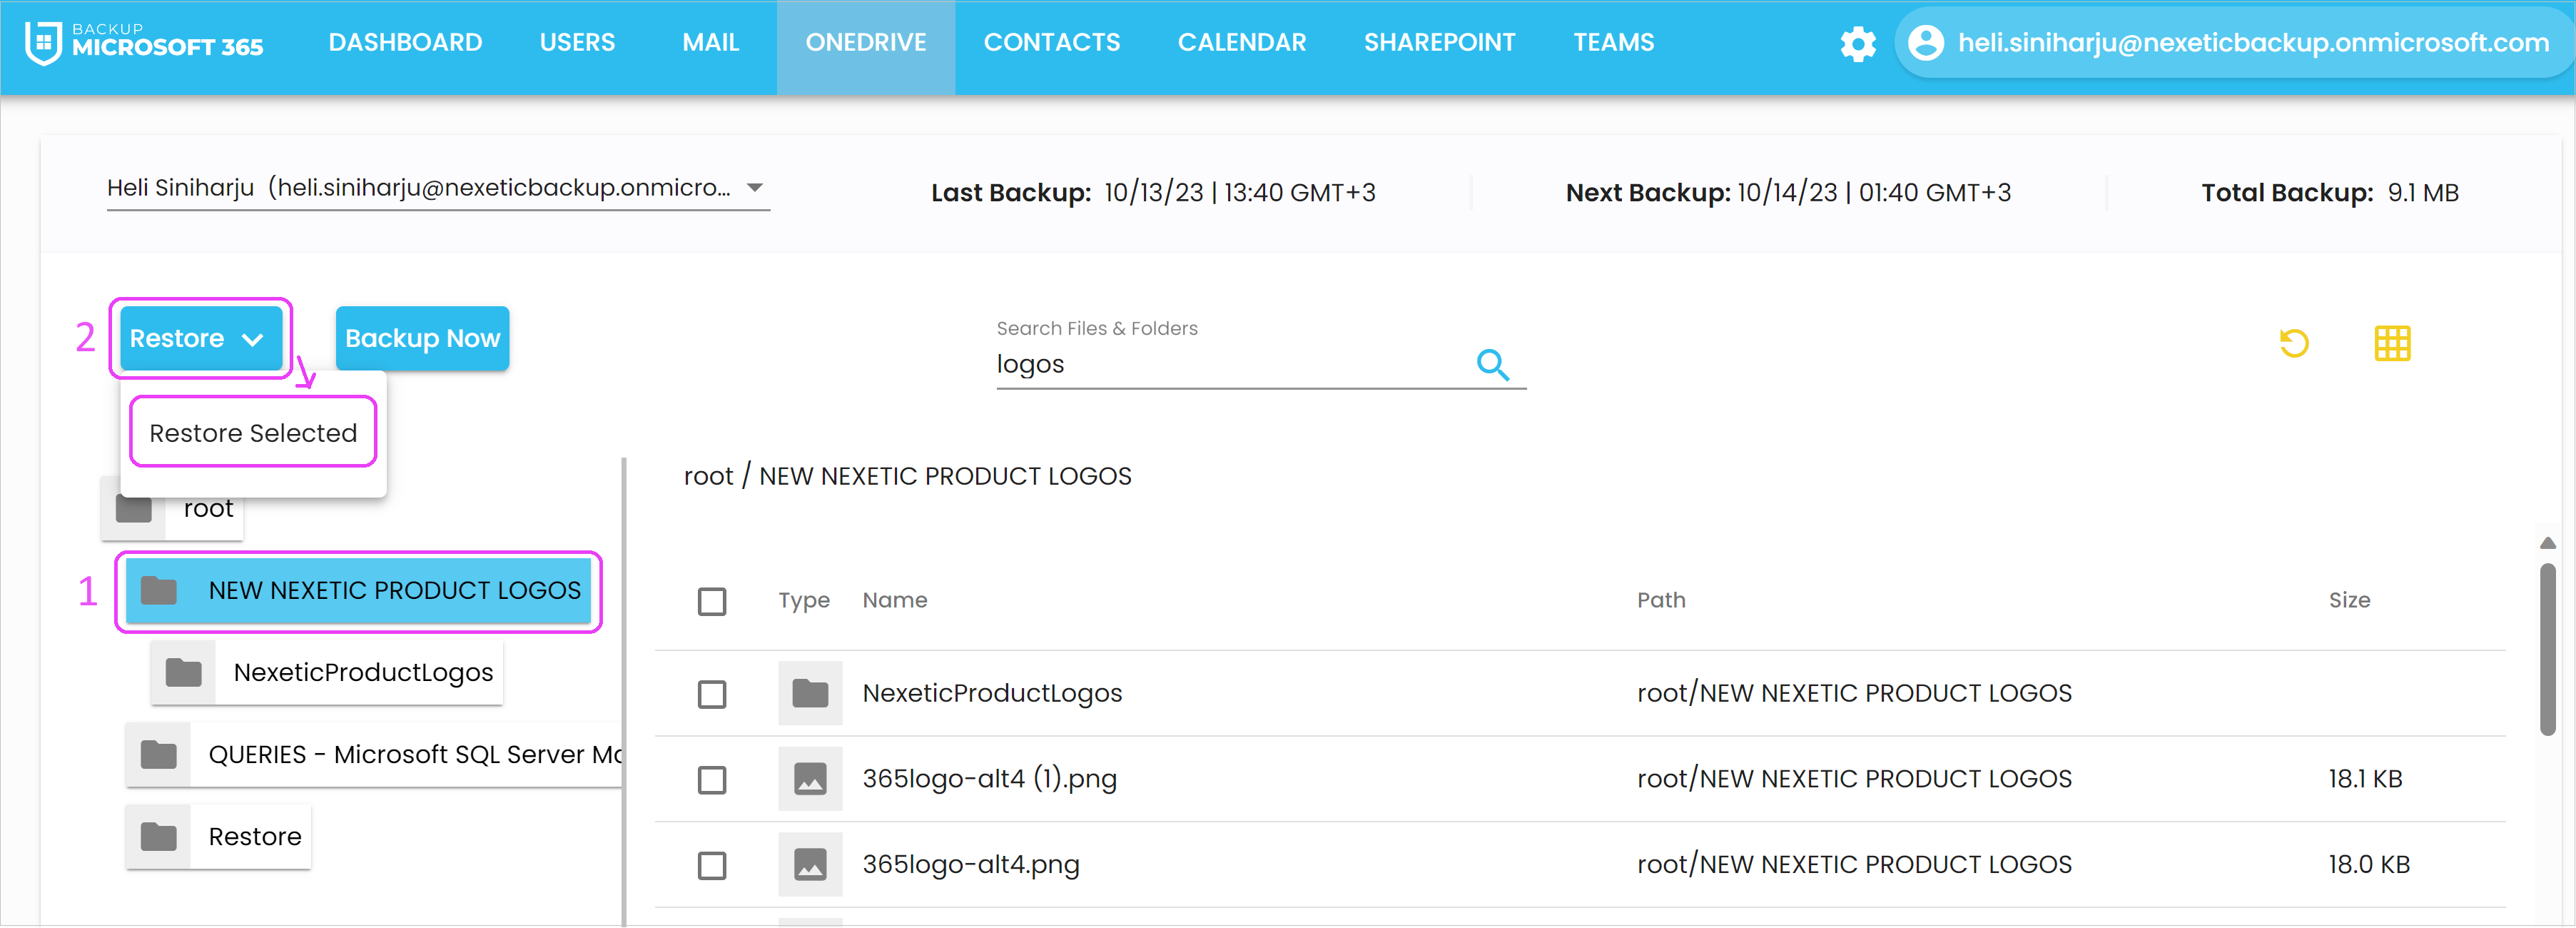Go to the SHAREPOINT tab
This screenshot has width=2576, height=928.
click(x=1440, y=43)
